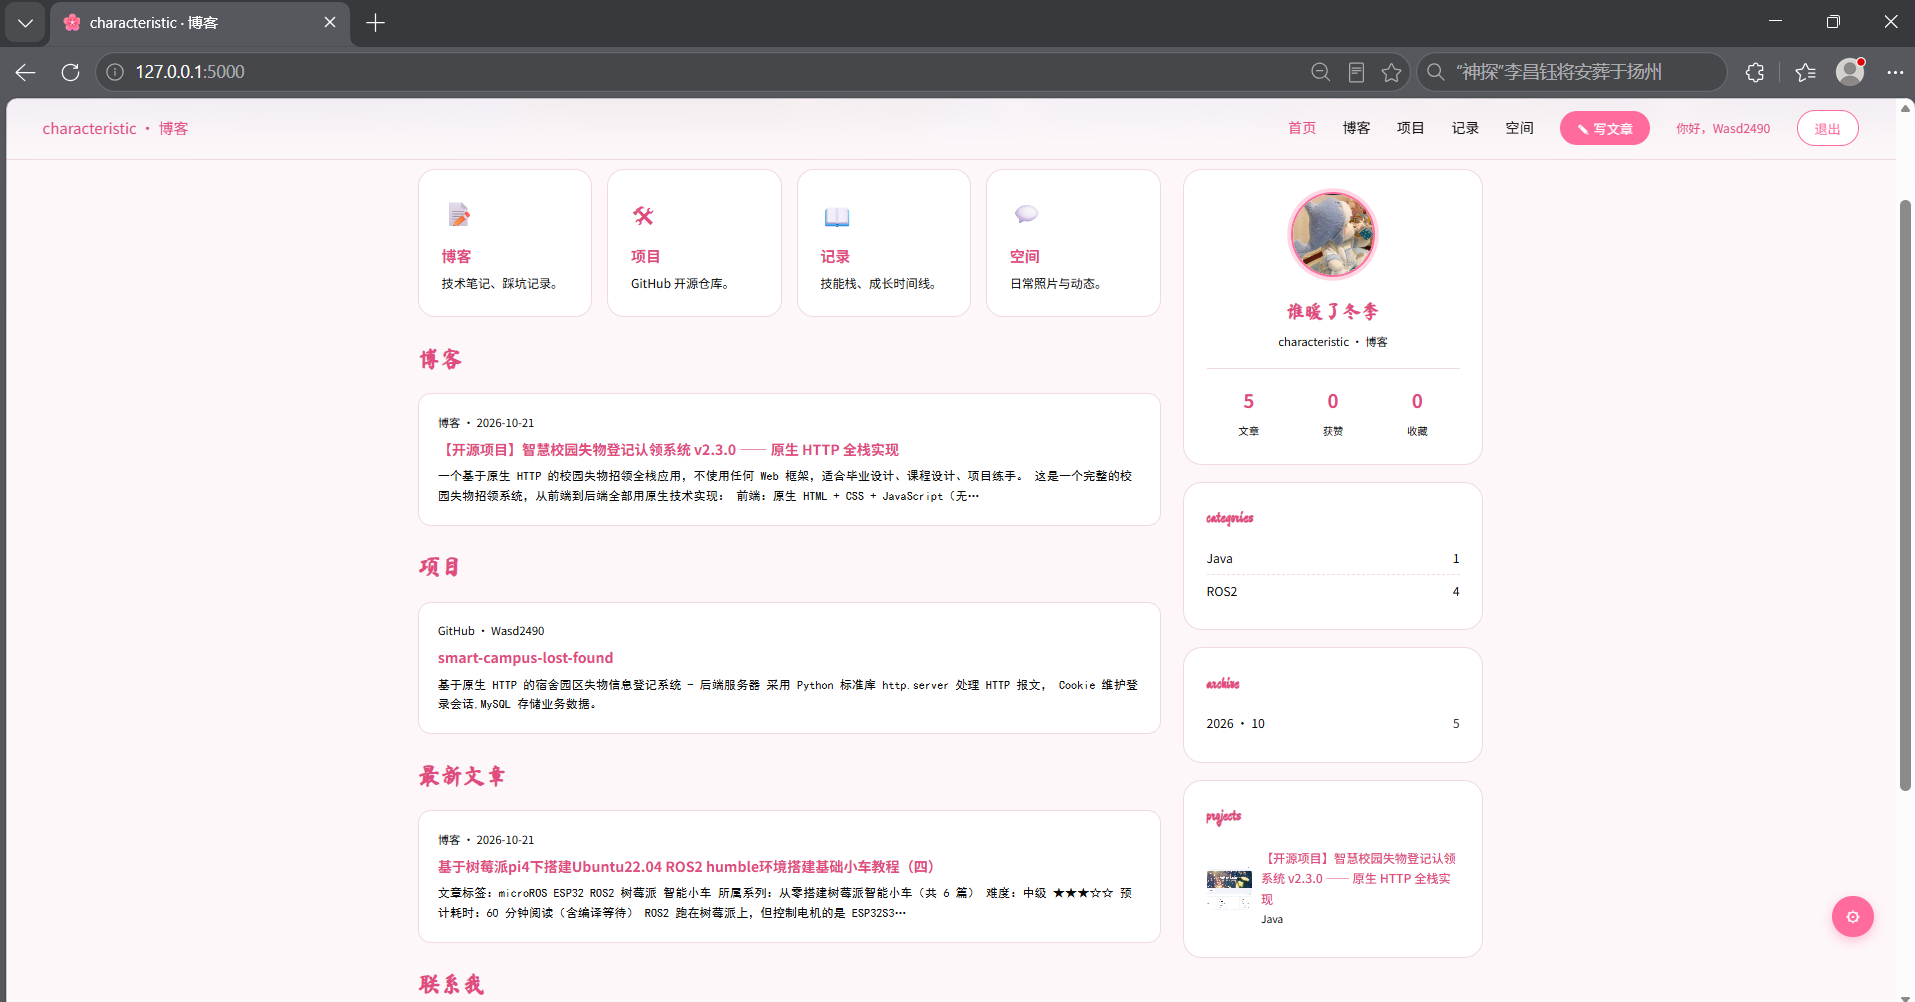Click the 谁暖了冬季 profile name
This screenshot has width=1915, height=1002.
[1332, 312]
